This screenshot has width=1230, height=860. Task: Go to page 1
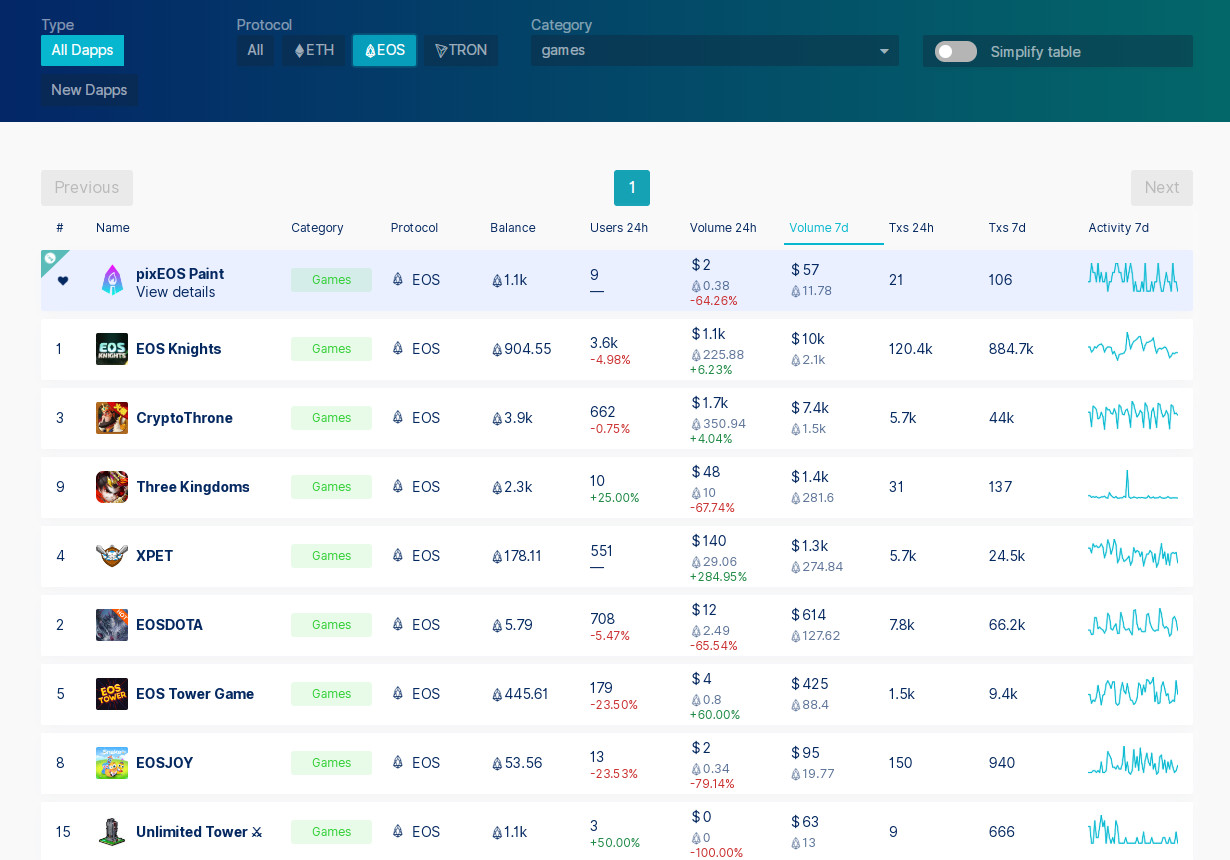(632, 188)
